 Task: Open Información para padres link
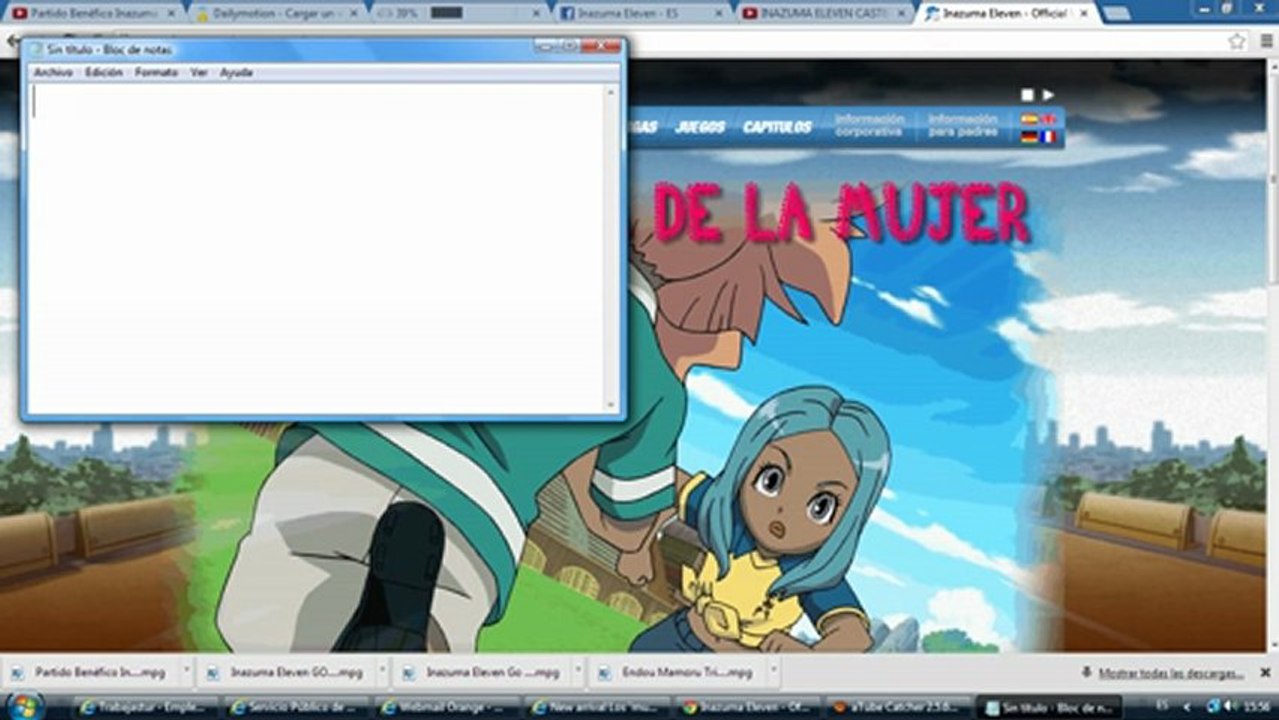point(962,125)
